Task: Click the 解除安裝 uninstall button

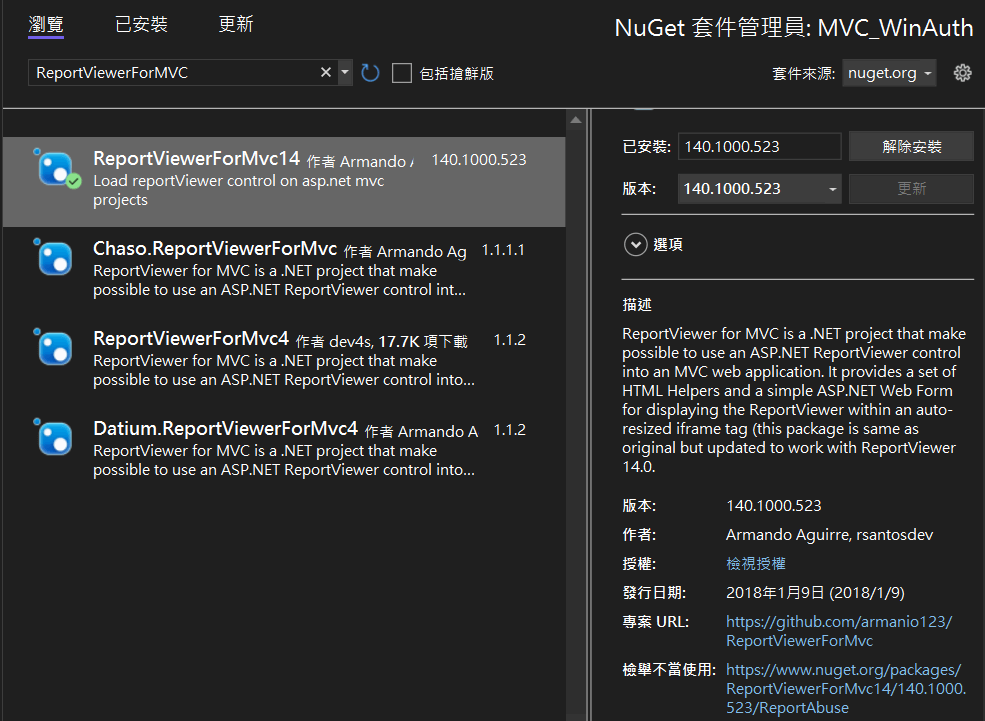Action: pyautogui.click(x=911, y=146)
